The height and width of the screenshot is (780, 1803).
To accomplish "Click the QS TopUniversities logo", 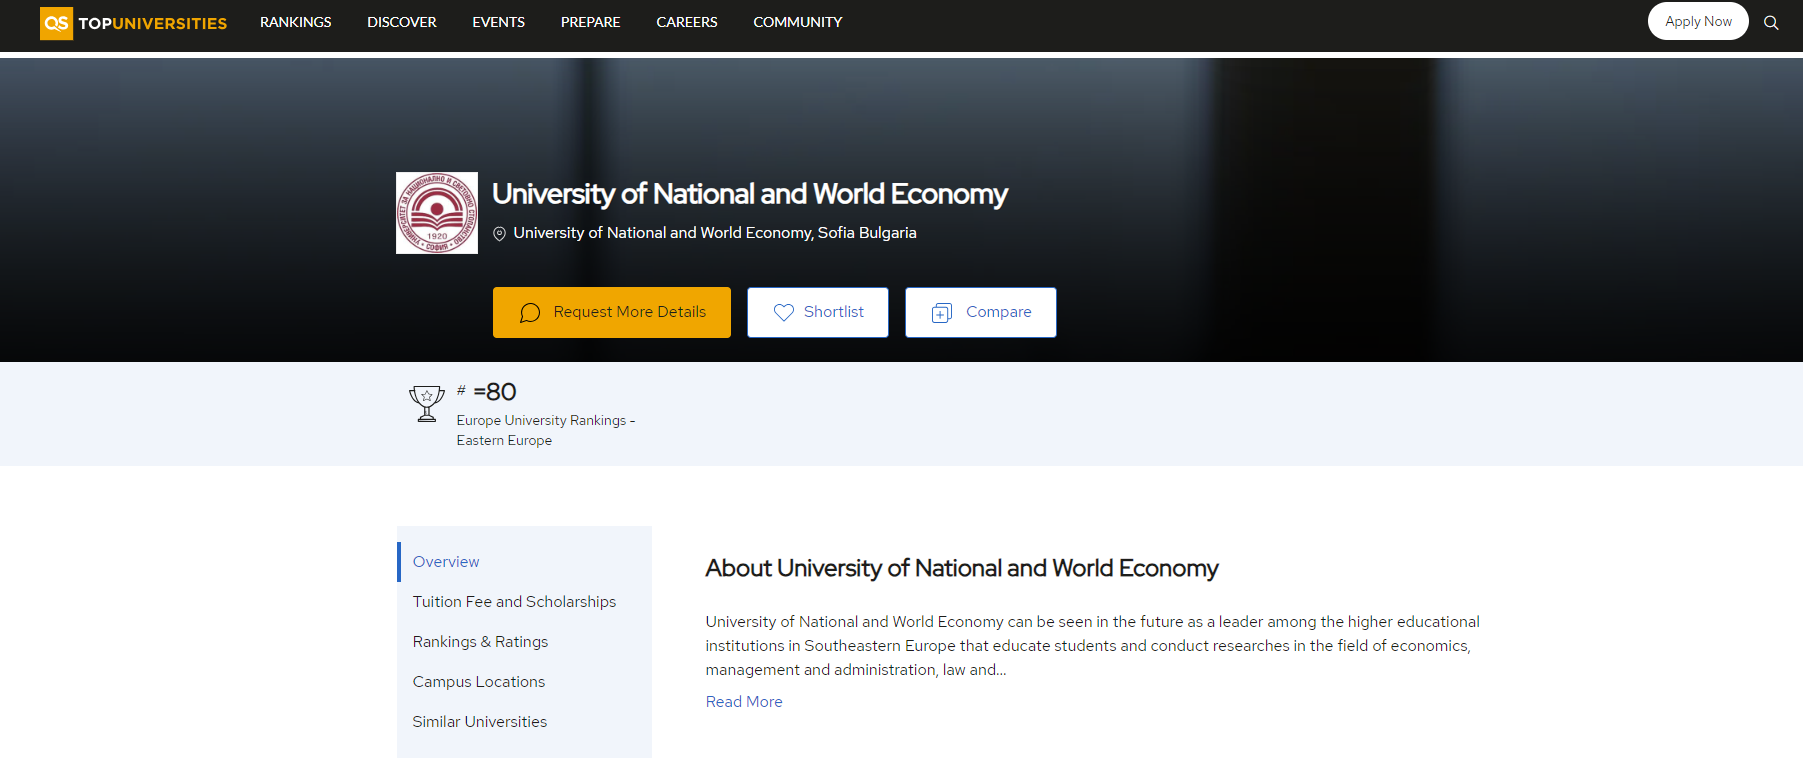I will pyautogui.click(x=133, y=22).
